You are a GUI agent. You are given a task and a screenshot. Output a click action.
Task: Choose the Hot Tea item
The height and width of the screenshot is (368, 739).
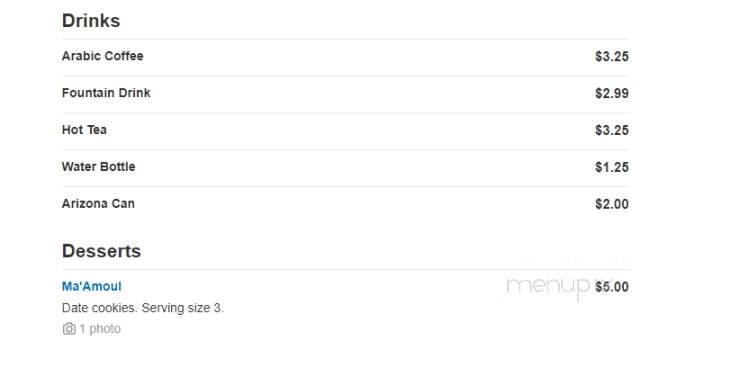[84, 130]
